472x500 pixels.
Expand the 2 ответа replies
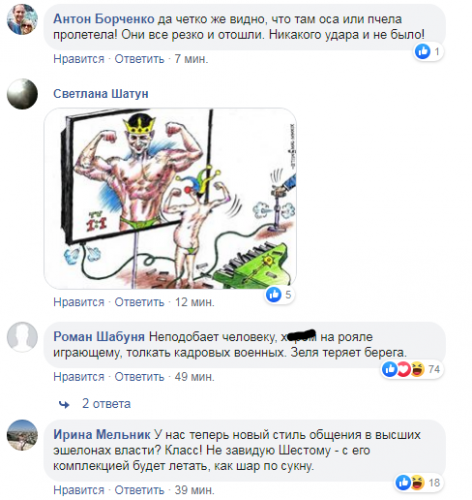click(106, 404)
